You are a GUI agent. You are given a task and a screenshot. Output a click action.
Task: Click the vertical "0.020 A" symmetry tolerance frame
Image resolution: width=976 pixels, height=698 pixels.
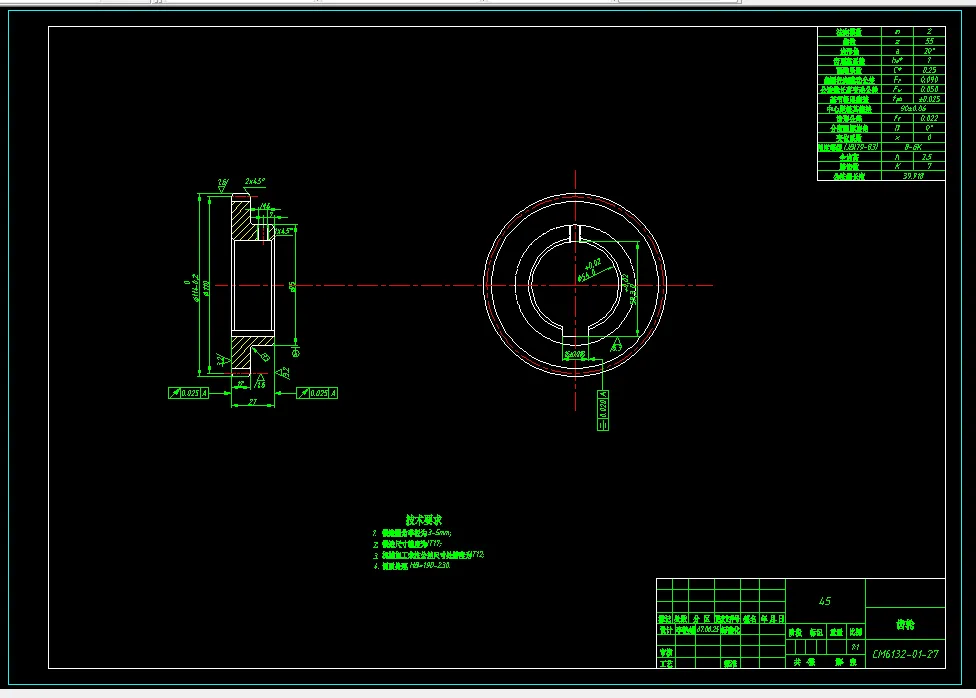[x=603, y=410]
